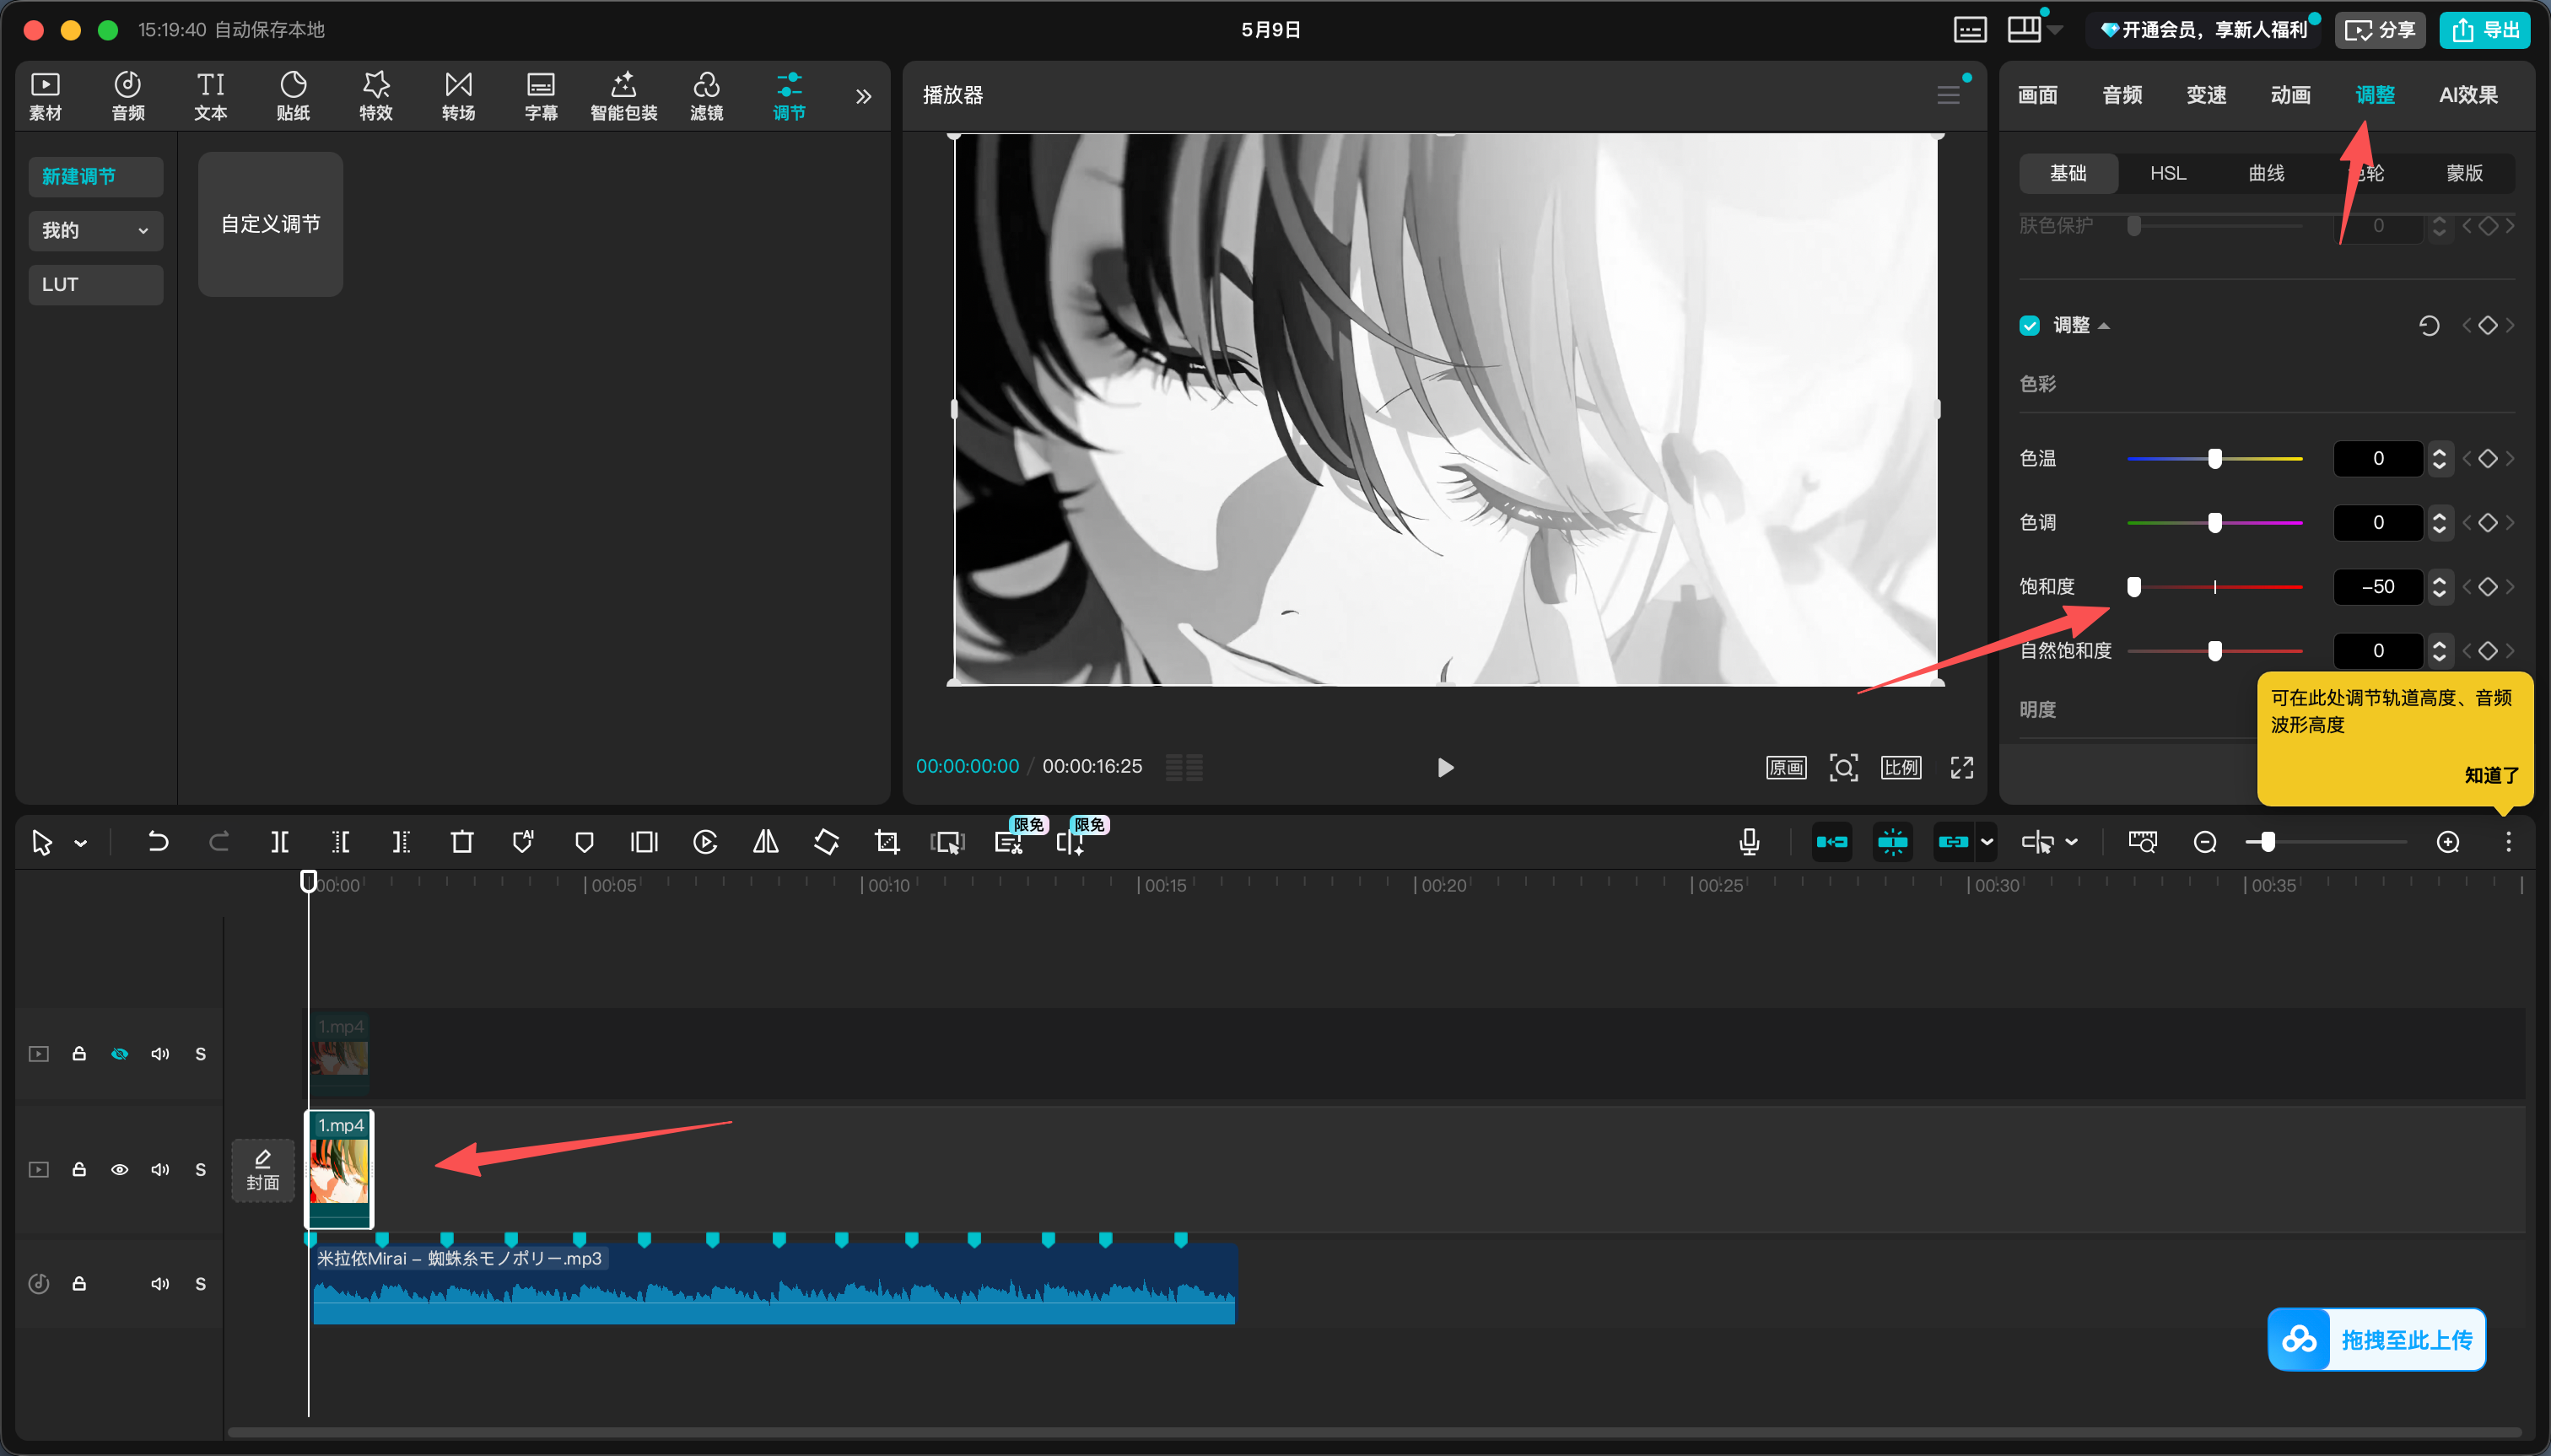
Task: Lock the audio track
Action: tap(79, 1283)
